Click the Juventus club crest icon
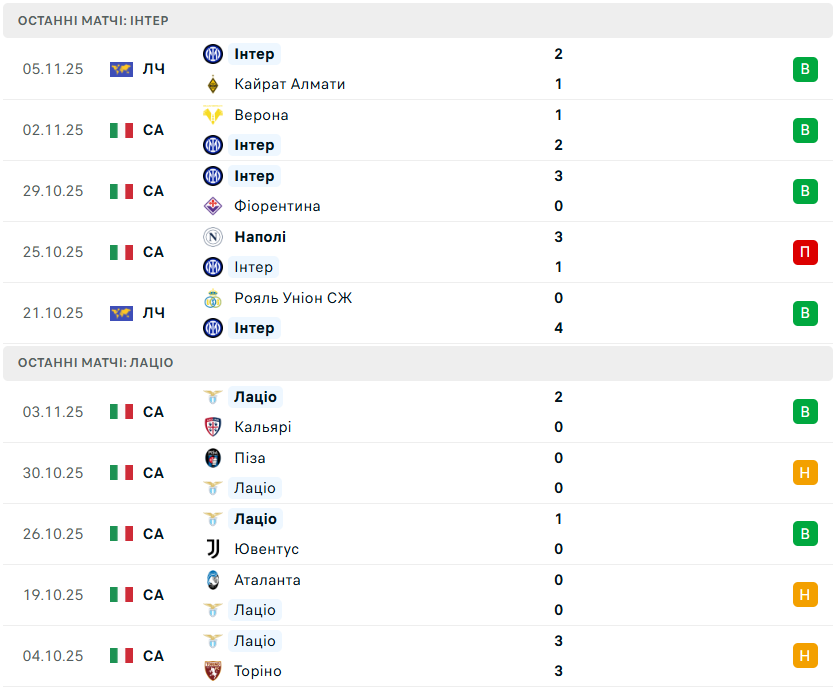The height and width of the screenshot is (689, 835). pyautogui.click(x=212, y=549)
